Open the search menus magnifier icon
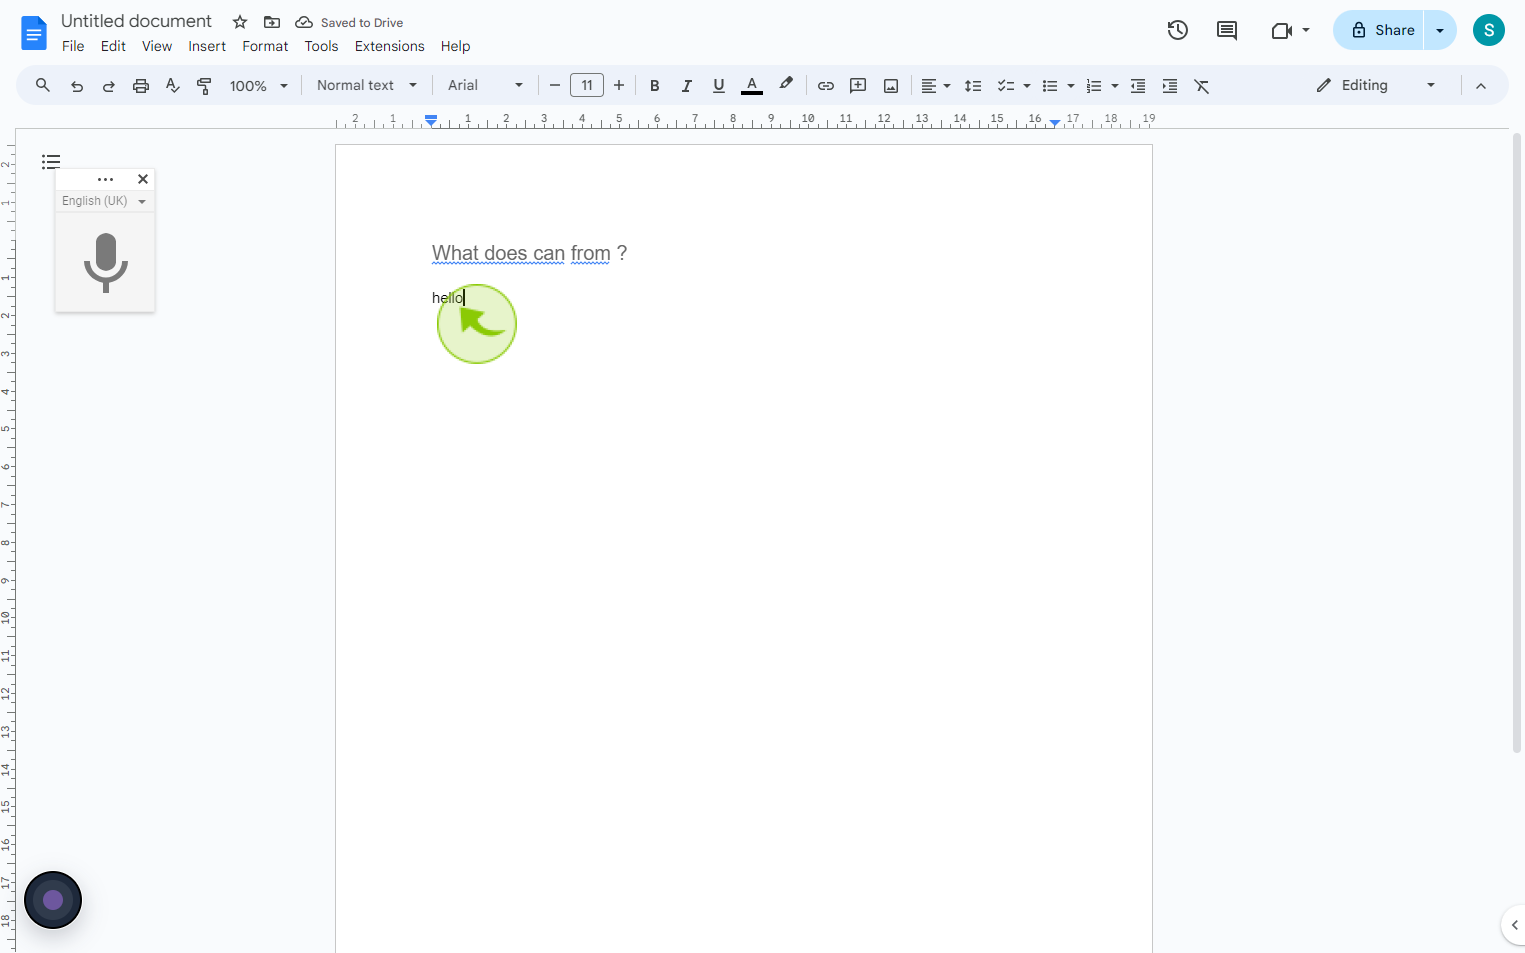Image resolution: width=1525 pixels, height=953 pixels. click(43, 86)
